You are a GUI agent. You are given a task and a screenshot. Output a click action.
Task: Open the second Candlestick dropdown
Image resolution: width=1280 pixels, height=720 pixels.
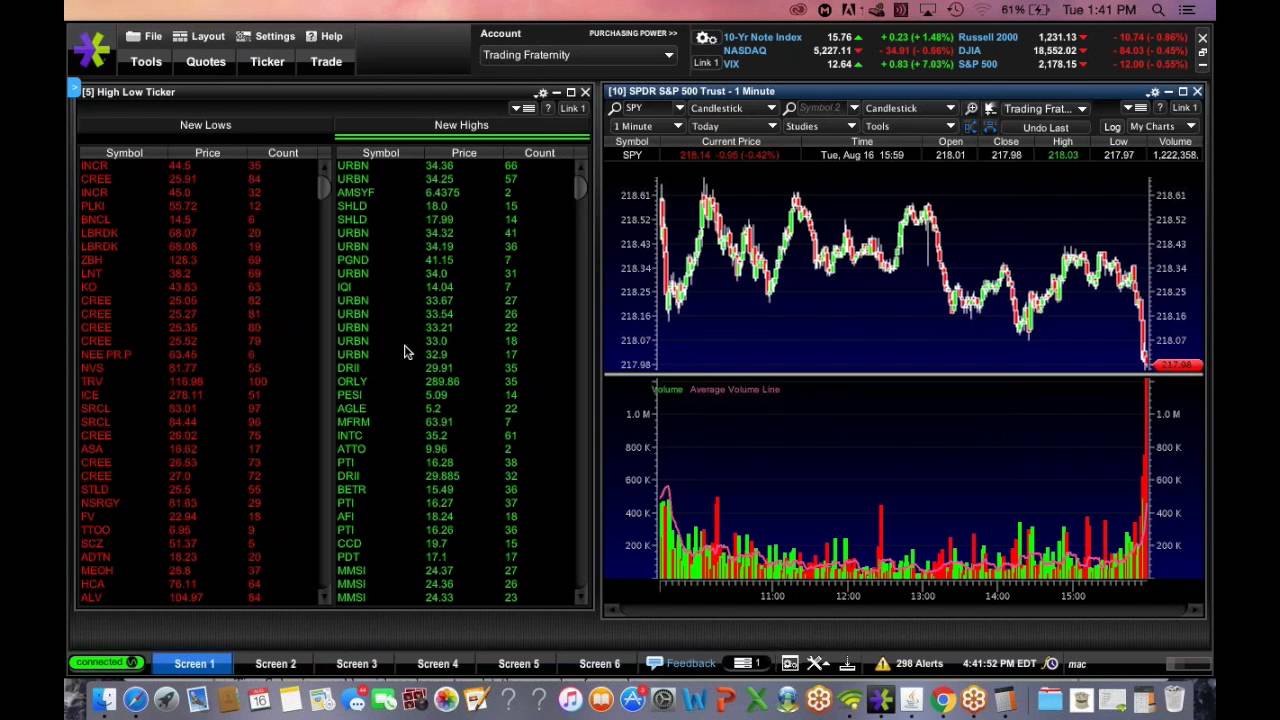(910, 108)
